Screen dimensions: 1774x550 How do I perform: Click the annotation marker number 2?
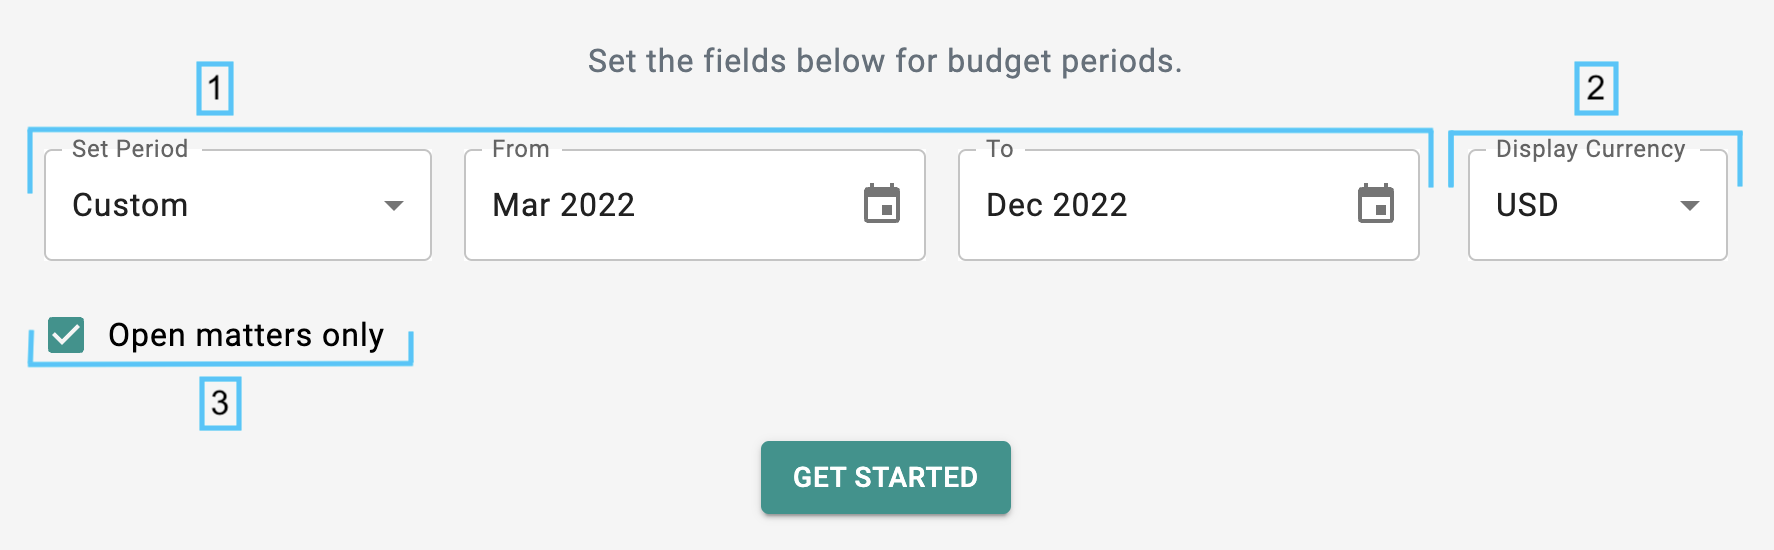[x=1596, y=89]
